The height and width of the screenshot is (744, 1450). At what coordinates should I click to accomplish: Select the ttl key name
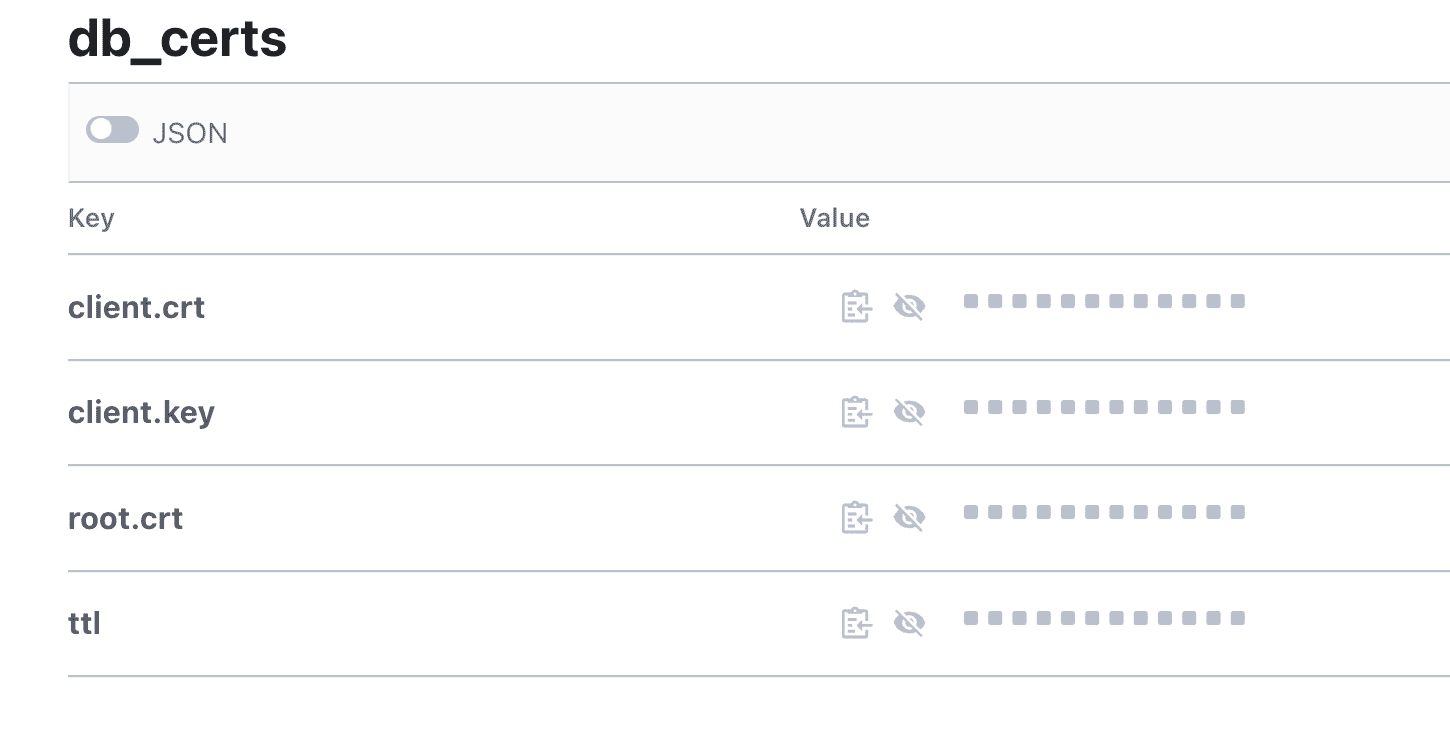point(85,623)
